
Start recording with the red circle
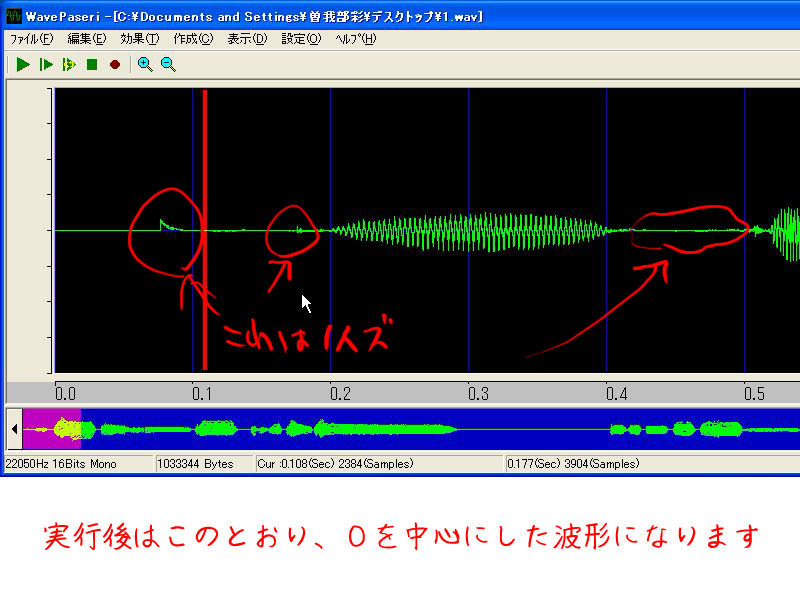pos(115,65)
